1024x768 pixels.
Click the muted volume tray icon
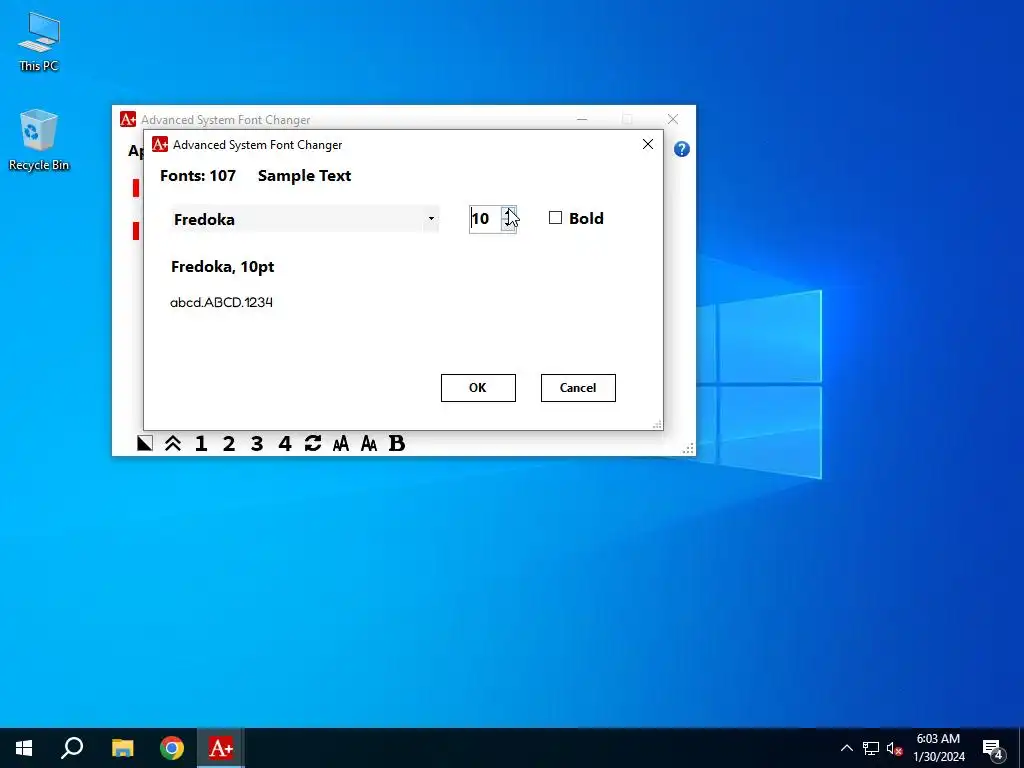895,748
